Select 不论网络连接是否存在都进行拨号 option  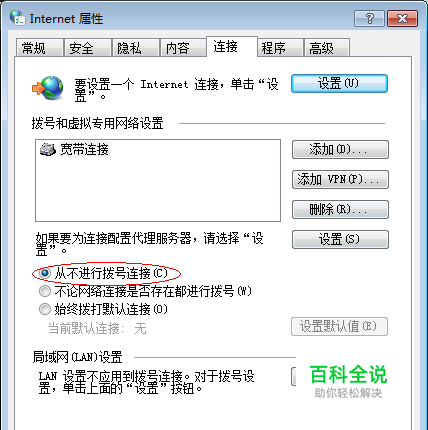(x=45, y=291)
